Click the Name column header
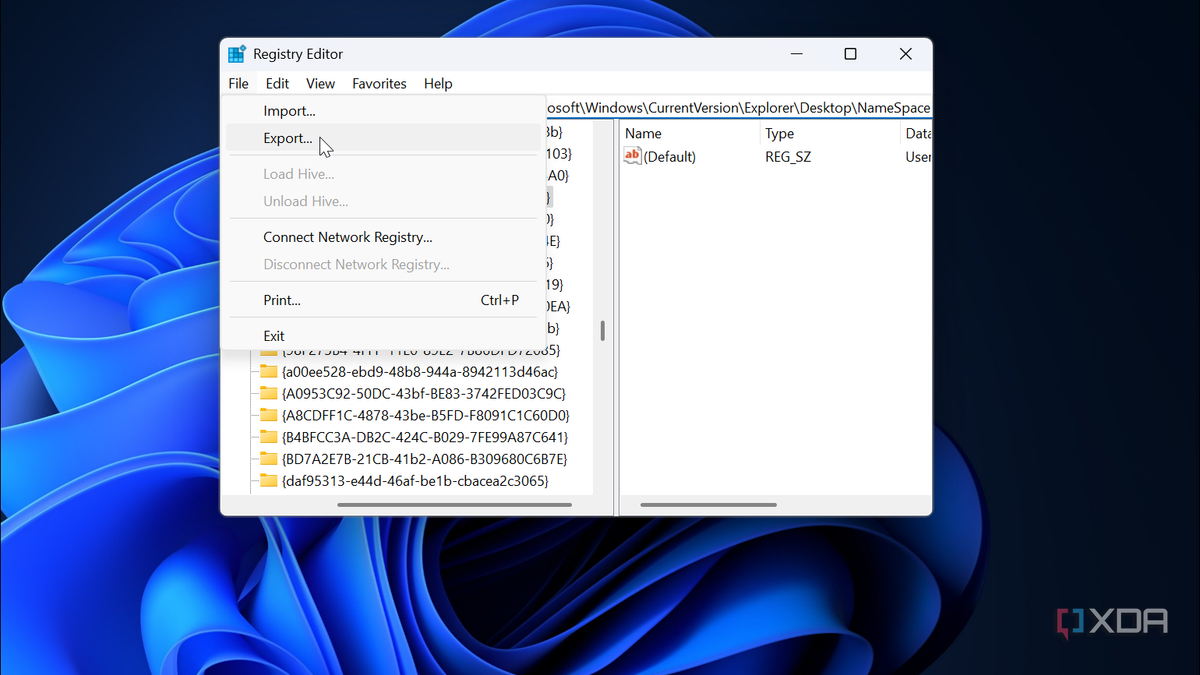Screen dimensions: 1200x675 644,133
